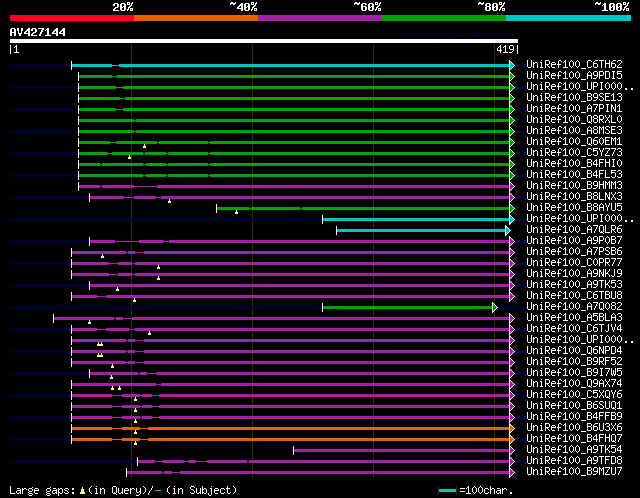Select the UniRef100_C0PR77 label
Image resolution: width=640 pixels, height=498 pixels.
click(574, 262)
